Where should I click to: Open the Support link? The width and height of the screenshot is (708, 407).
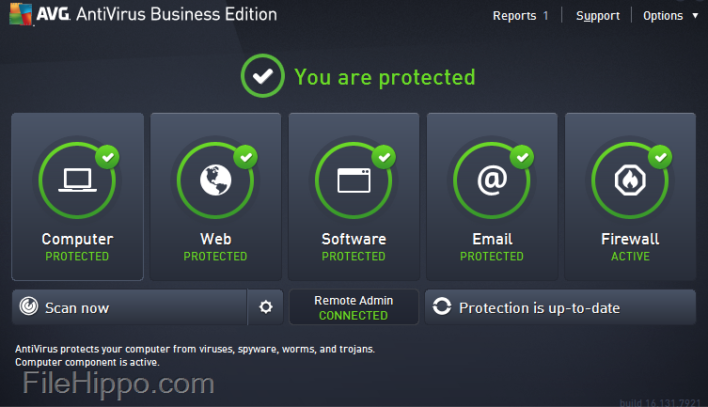(598, 16)
